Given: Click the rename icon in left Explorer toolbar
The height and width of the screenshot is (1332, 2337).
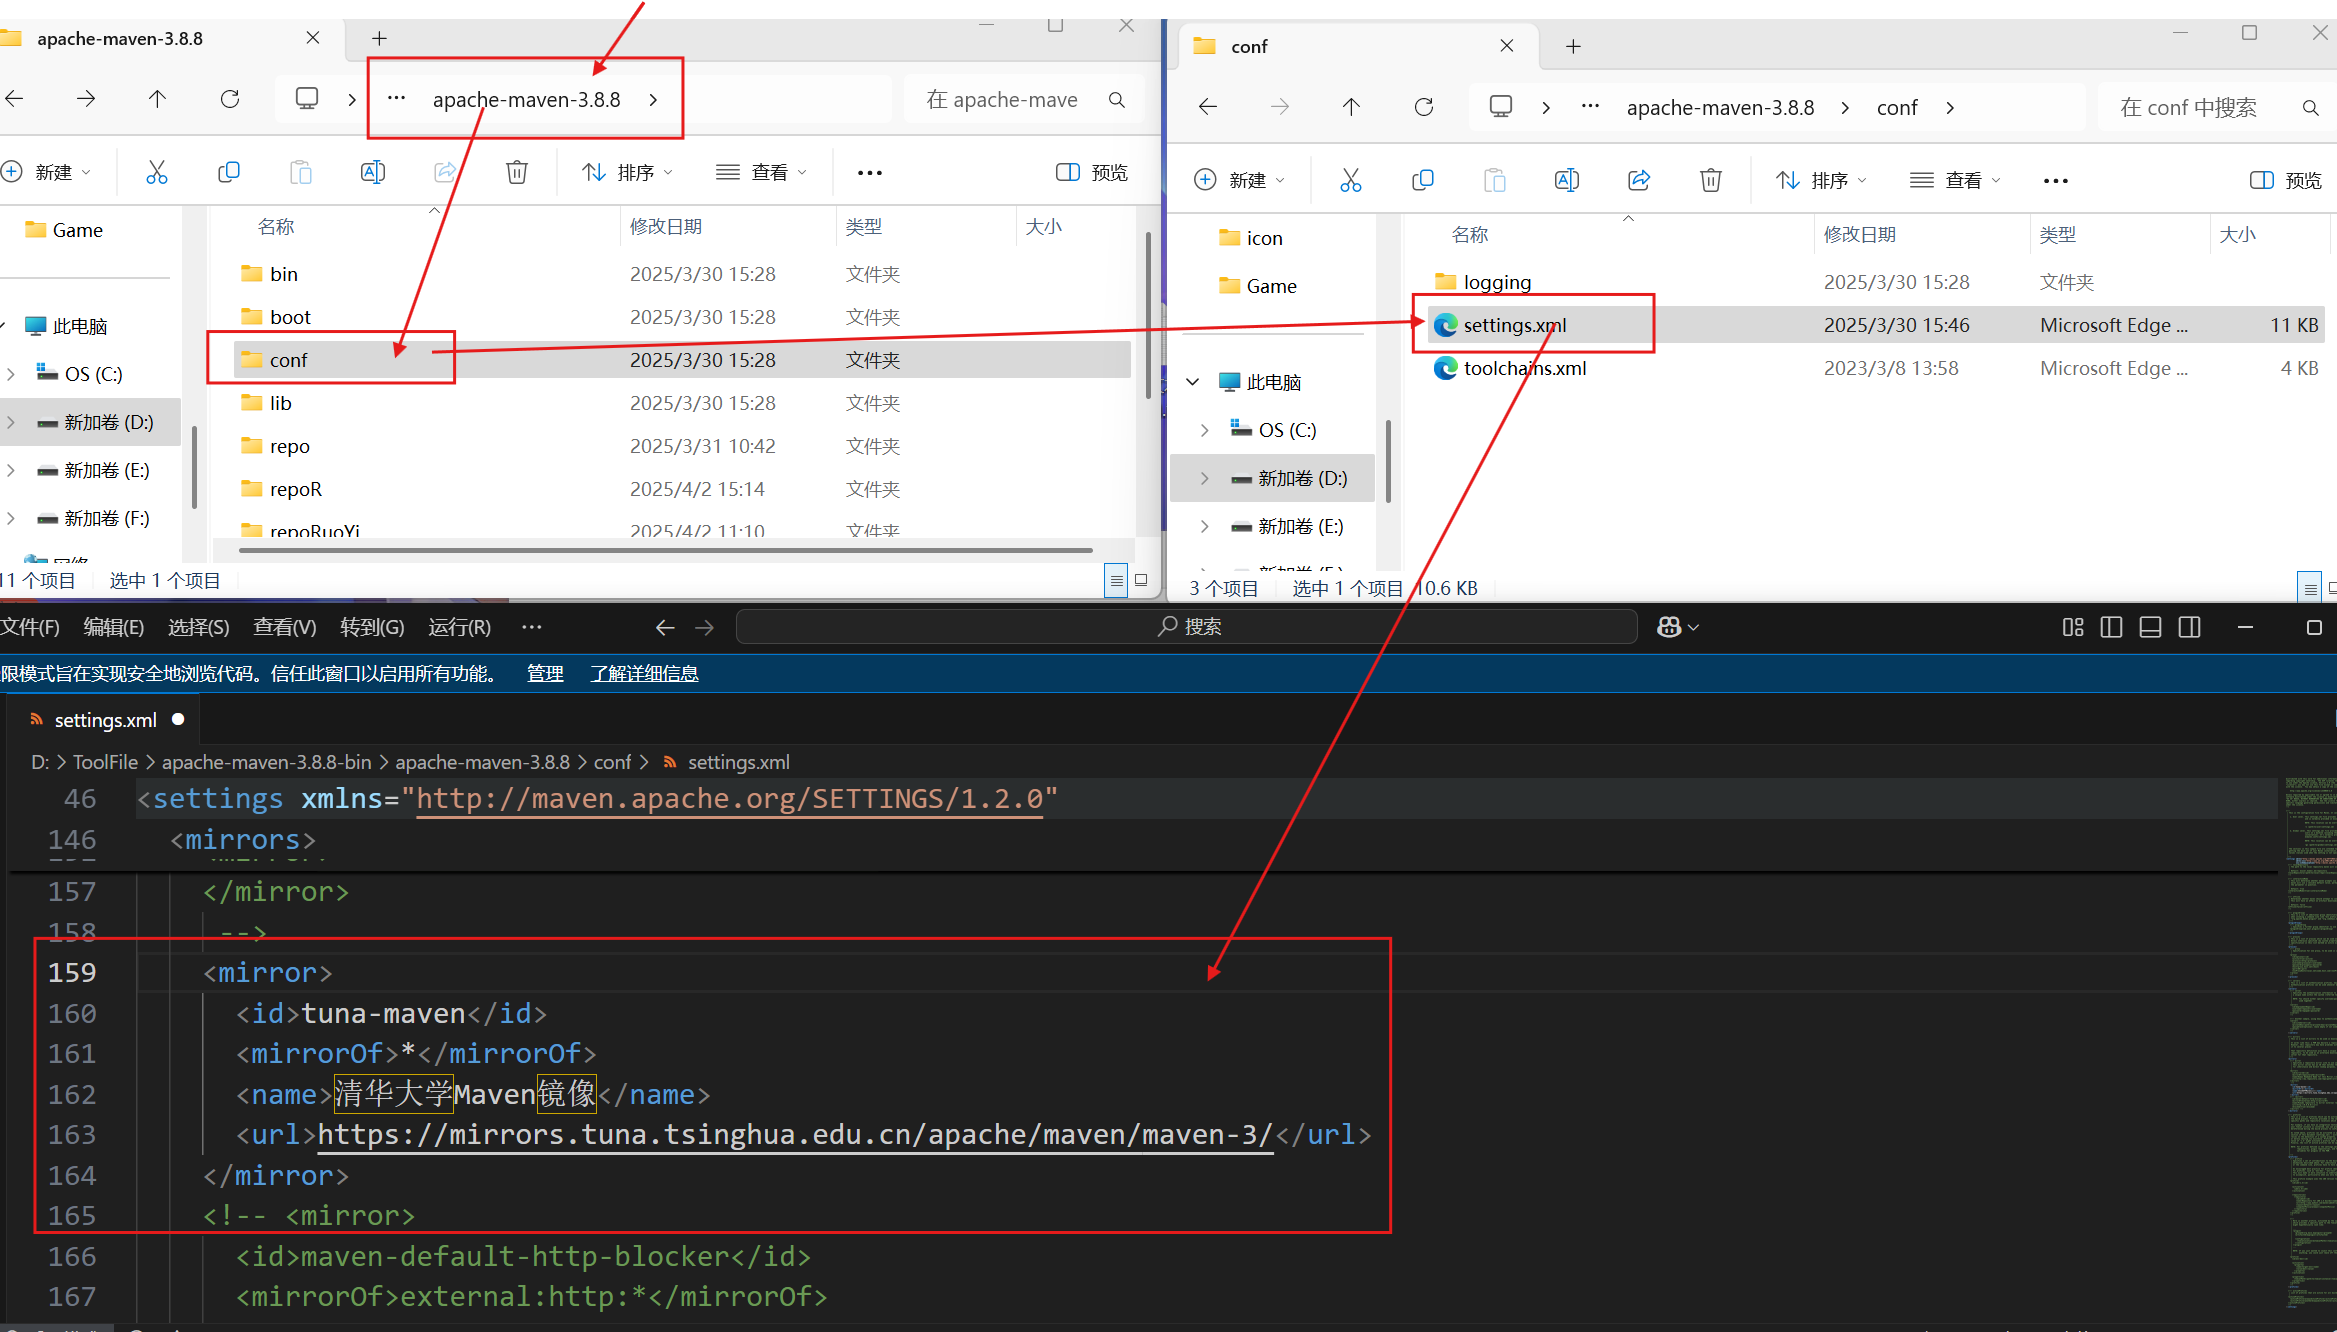Looking at the screenshot, I should (x=372, y=172).
